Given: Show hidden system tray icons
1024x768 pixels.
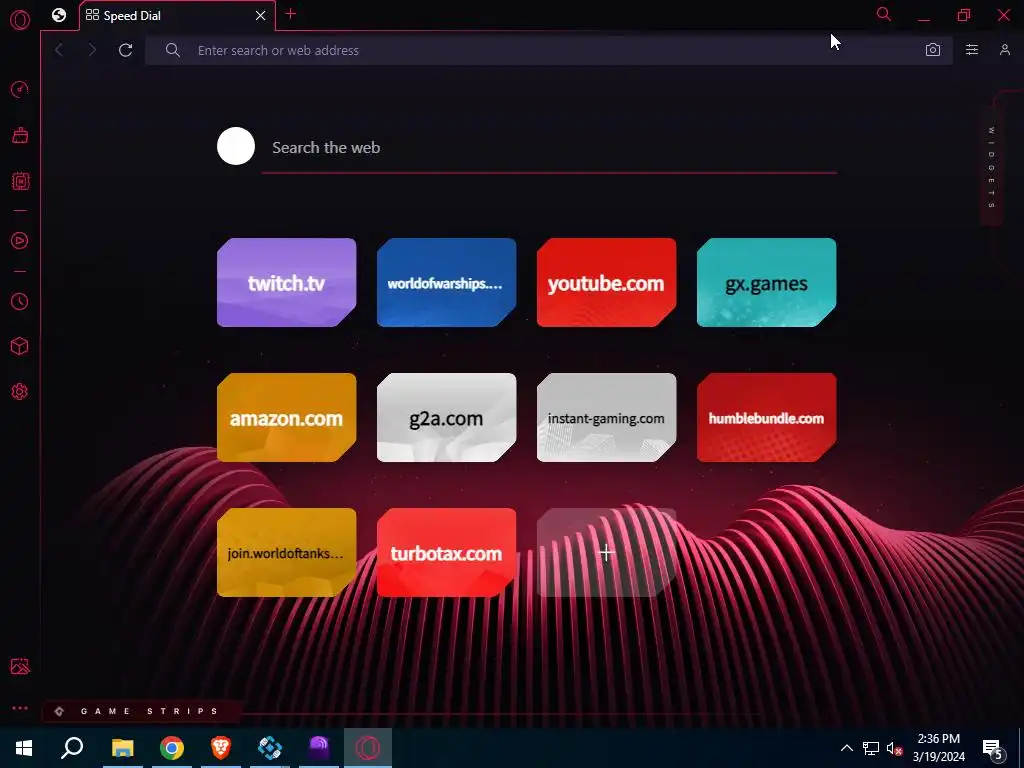Looking at the screenshot, I should tap(846, 748).
